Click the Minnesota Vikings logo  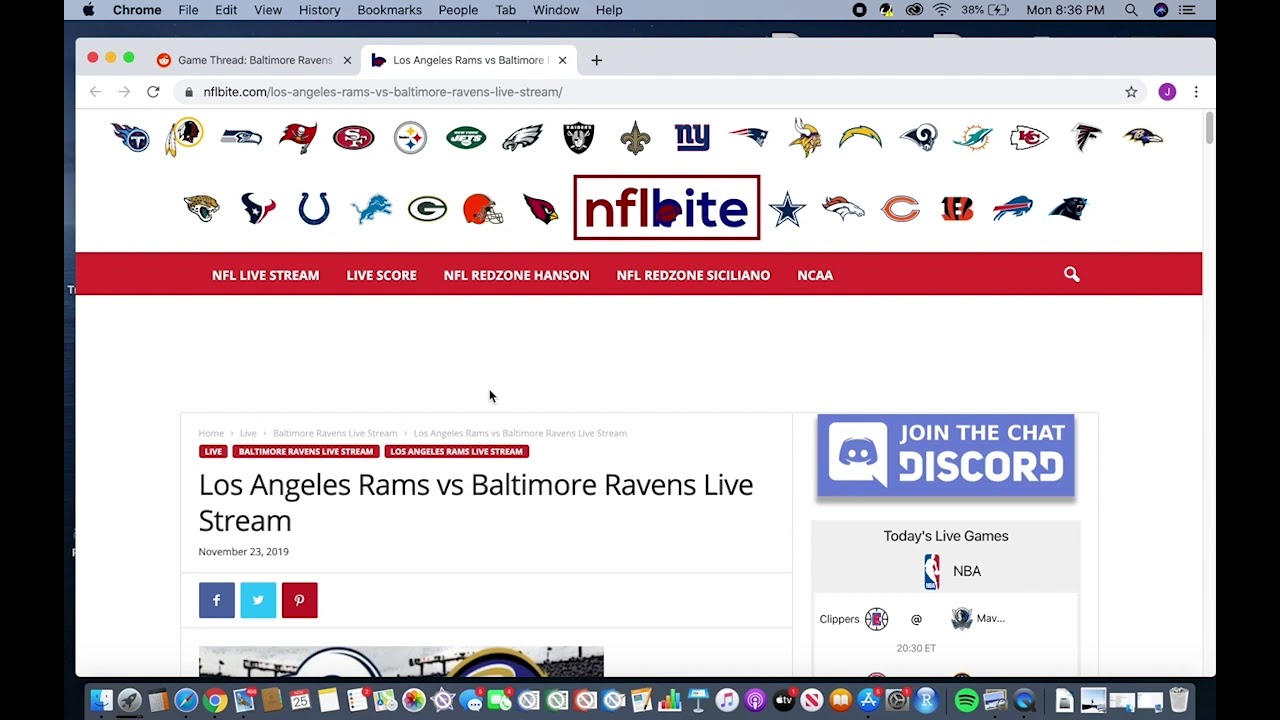pyautogui.click(x=805, y=137)
